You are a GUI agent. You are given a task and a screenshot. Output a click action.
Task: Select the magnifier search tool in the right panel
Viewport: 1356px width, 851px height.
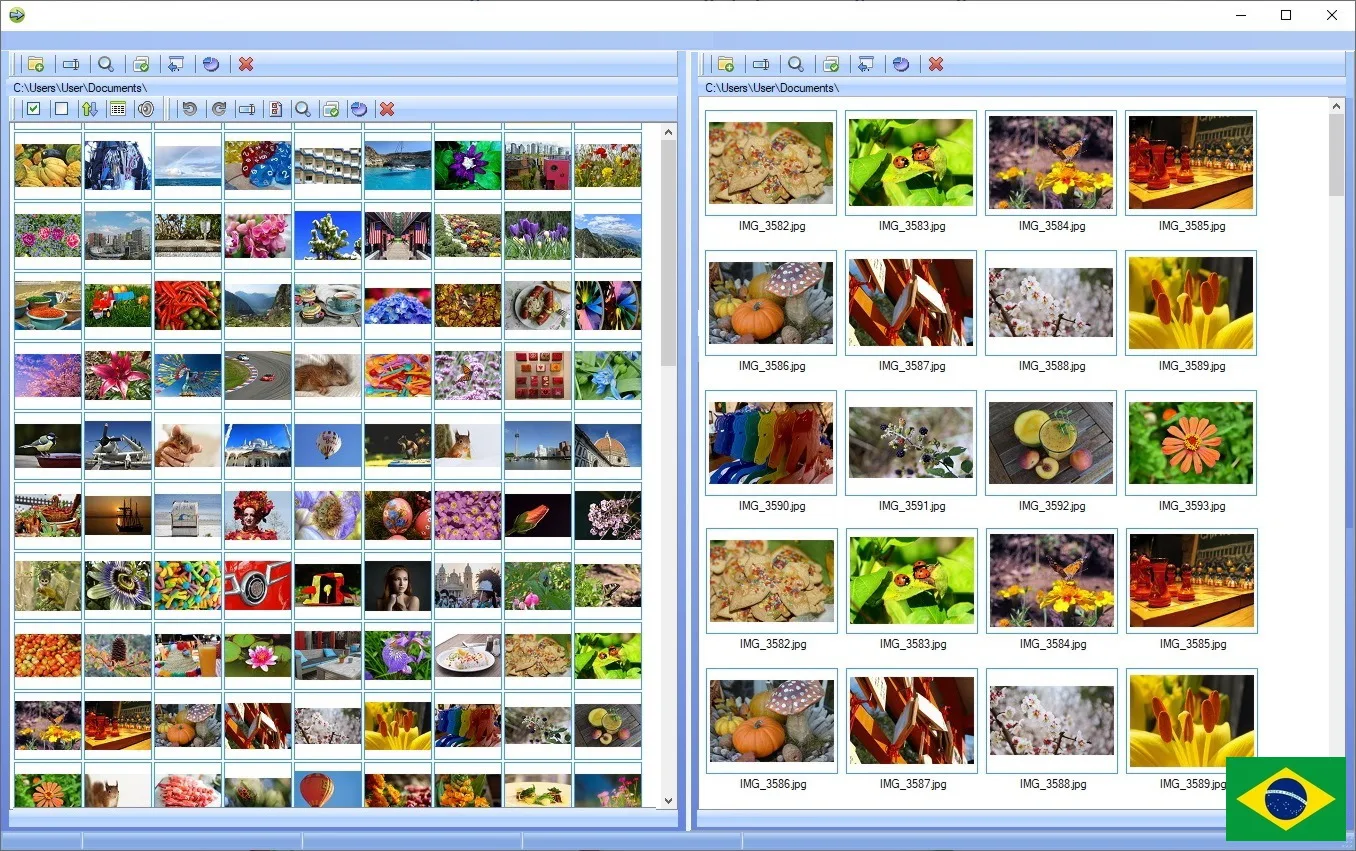click(x=795, y=64)
